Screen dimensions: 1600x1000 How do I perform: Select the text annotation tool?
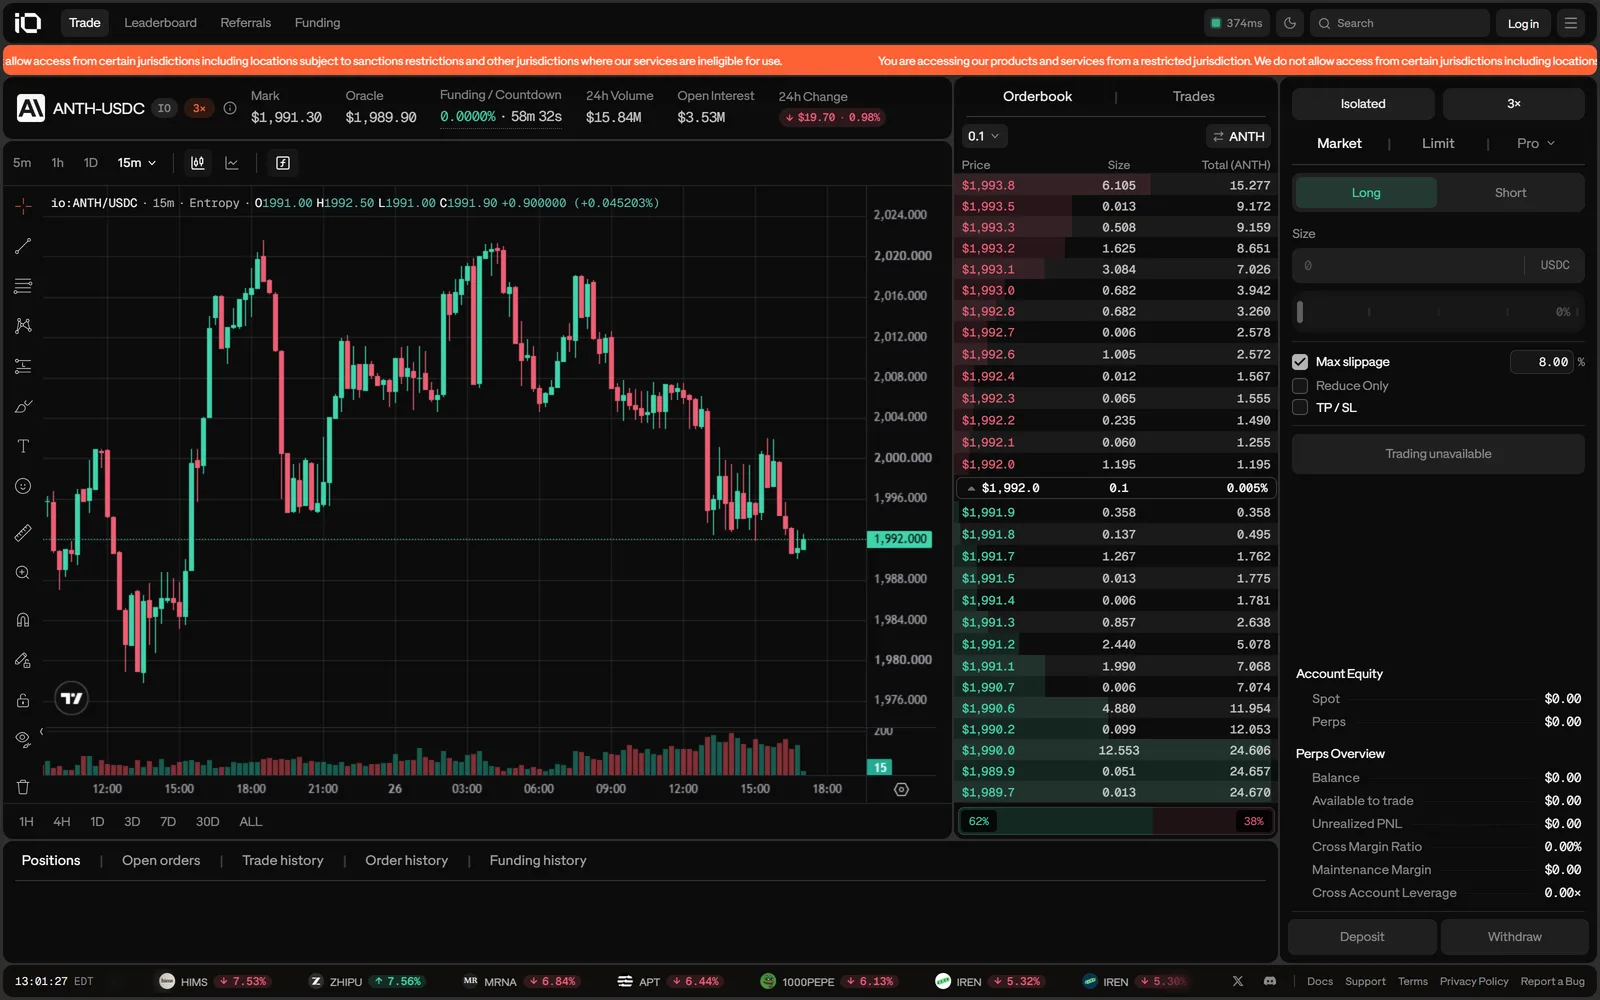pyautogui.click(x=23, y=446)
